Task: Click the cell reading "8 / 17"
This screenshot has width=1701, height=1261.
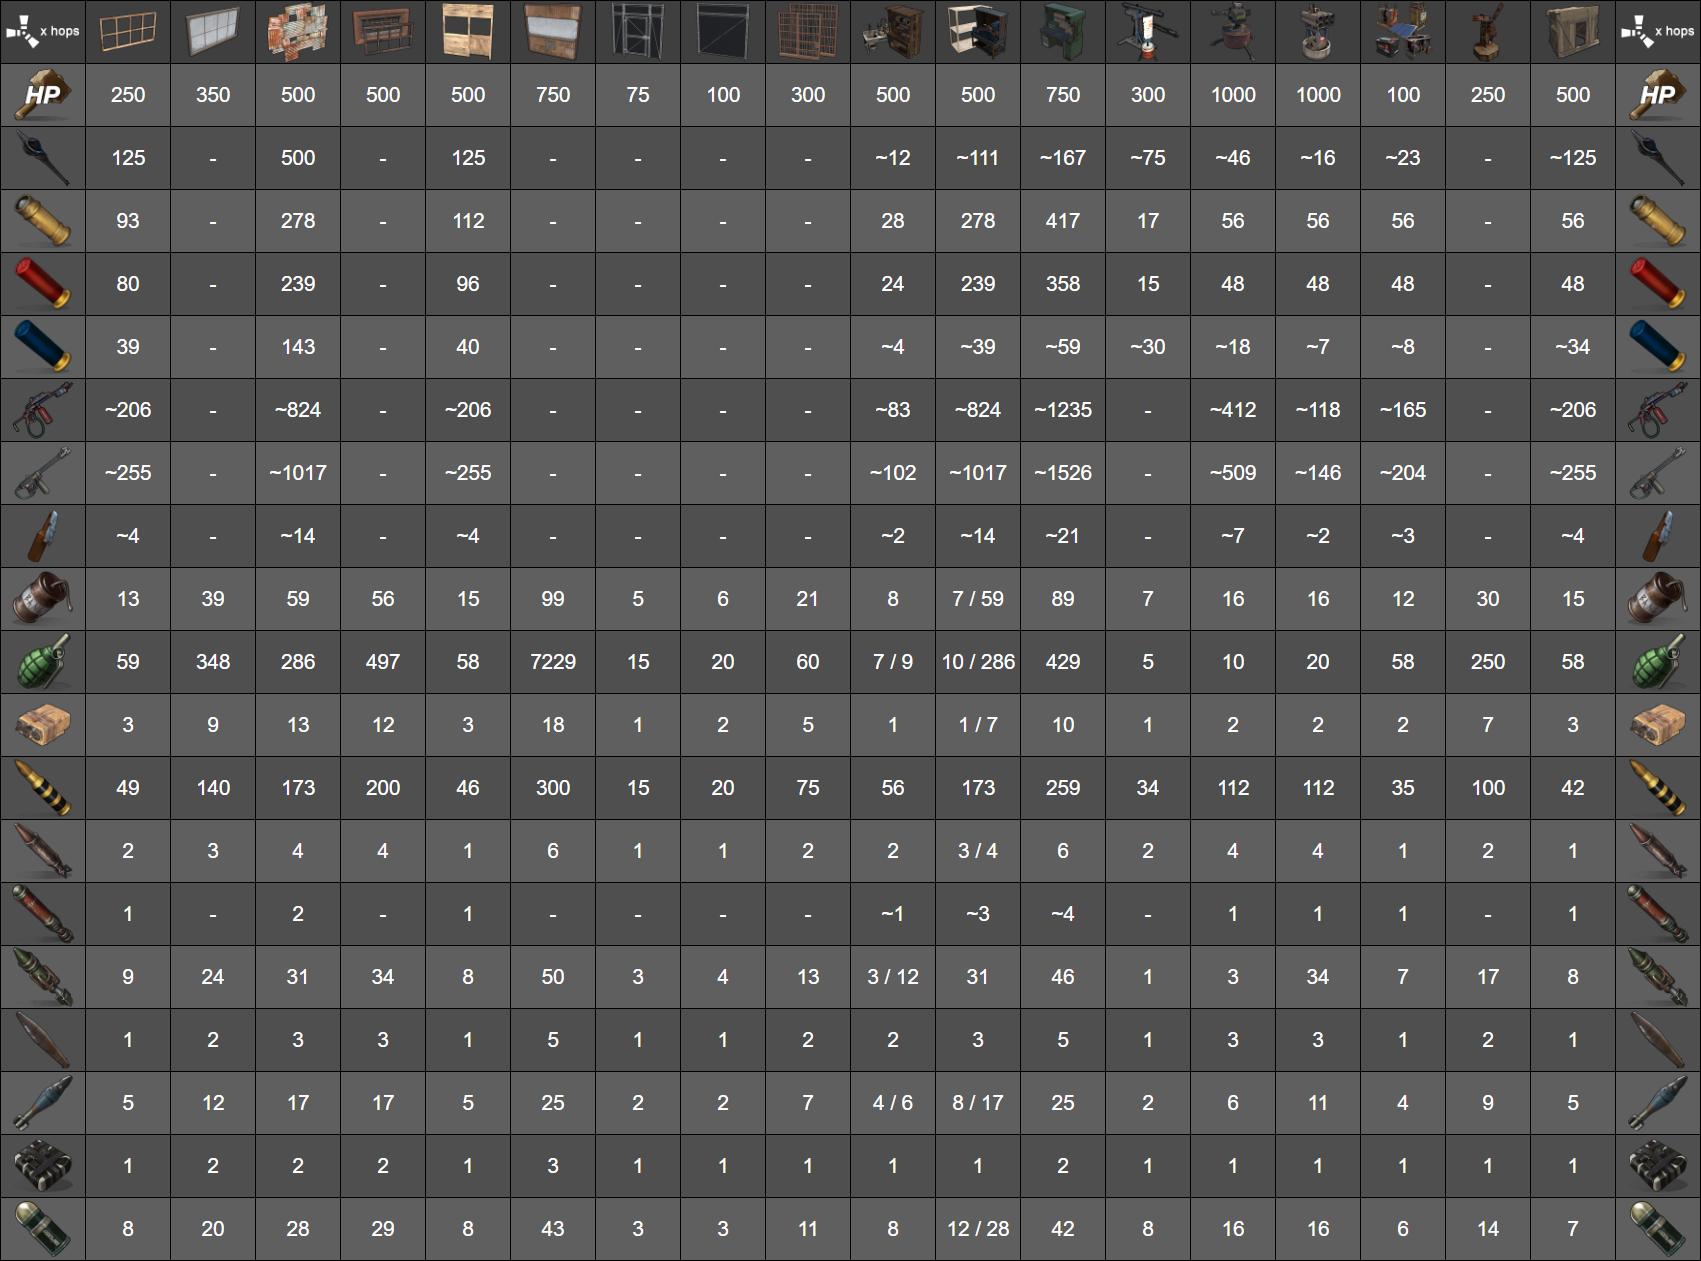Action: 978,1103
